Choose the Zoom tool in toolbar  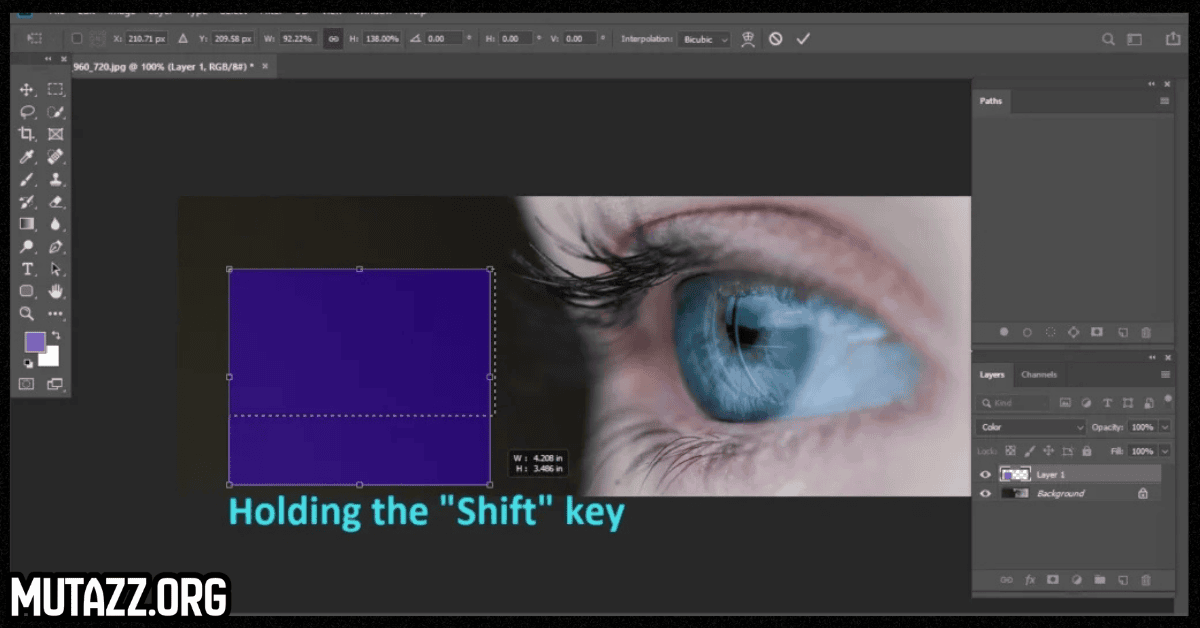coord(27,313)
